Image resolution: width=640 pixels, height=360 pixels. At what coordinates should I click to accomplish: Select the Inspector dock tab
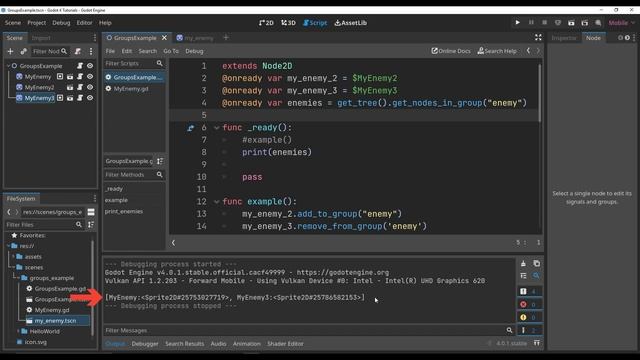coord(564,38)
